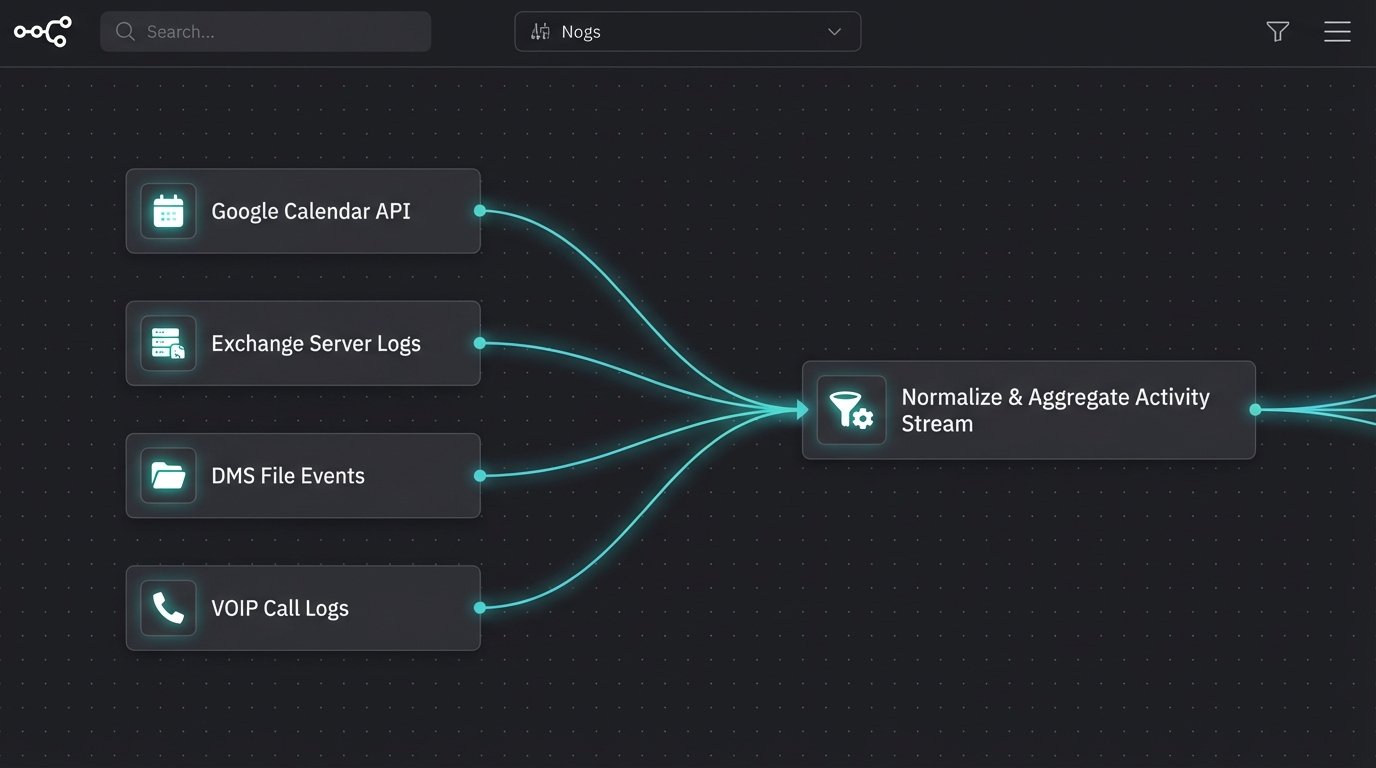Image resolution: width=1376 pixels, height=768 pixels.
Task: Click the Exchange Server Logs output port
Action: [480, 343]
